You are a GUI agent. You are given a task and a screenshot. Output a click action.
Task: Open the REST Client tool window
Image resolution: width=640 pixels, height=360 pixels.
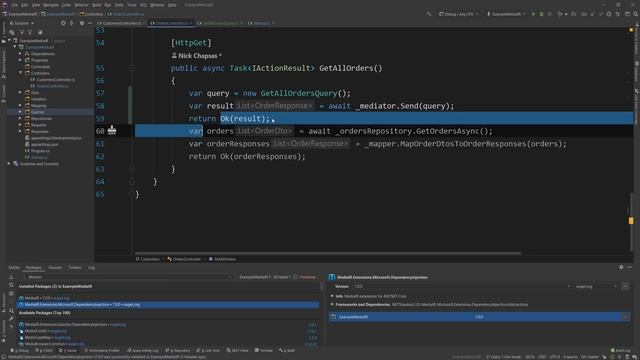tap(238, 350)
